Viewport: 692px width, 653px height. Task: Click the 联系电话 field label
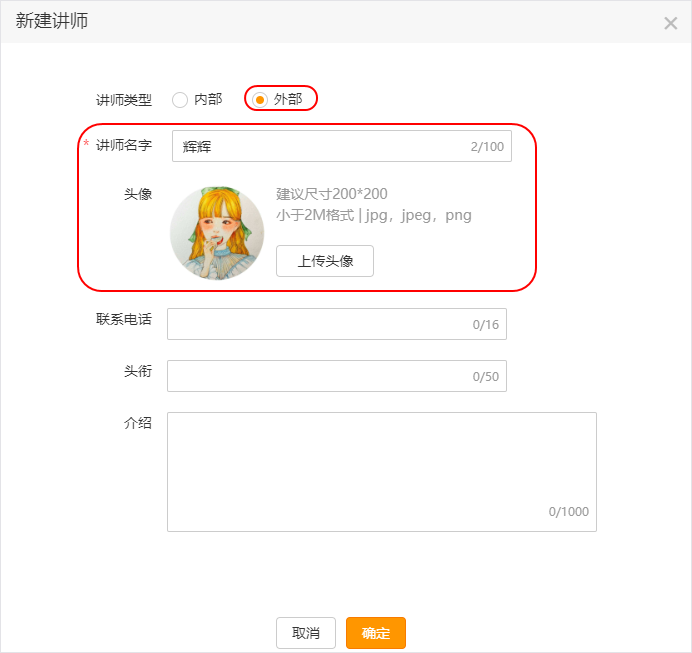124,319
